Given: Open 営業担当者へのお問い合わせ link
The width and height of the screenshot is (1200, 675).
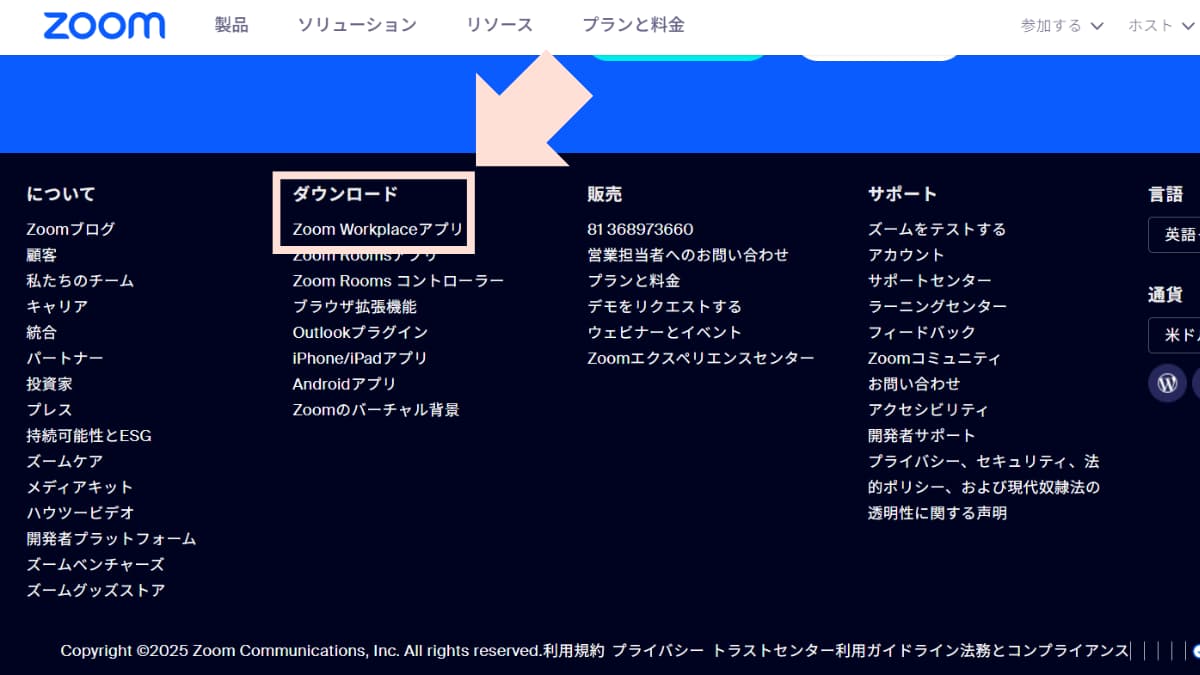Looking at the screenshot, I should [688, 255].
